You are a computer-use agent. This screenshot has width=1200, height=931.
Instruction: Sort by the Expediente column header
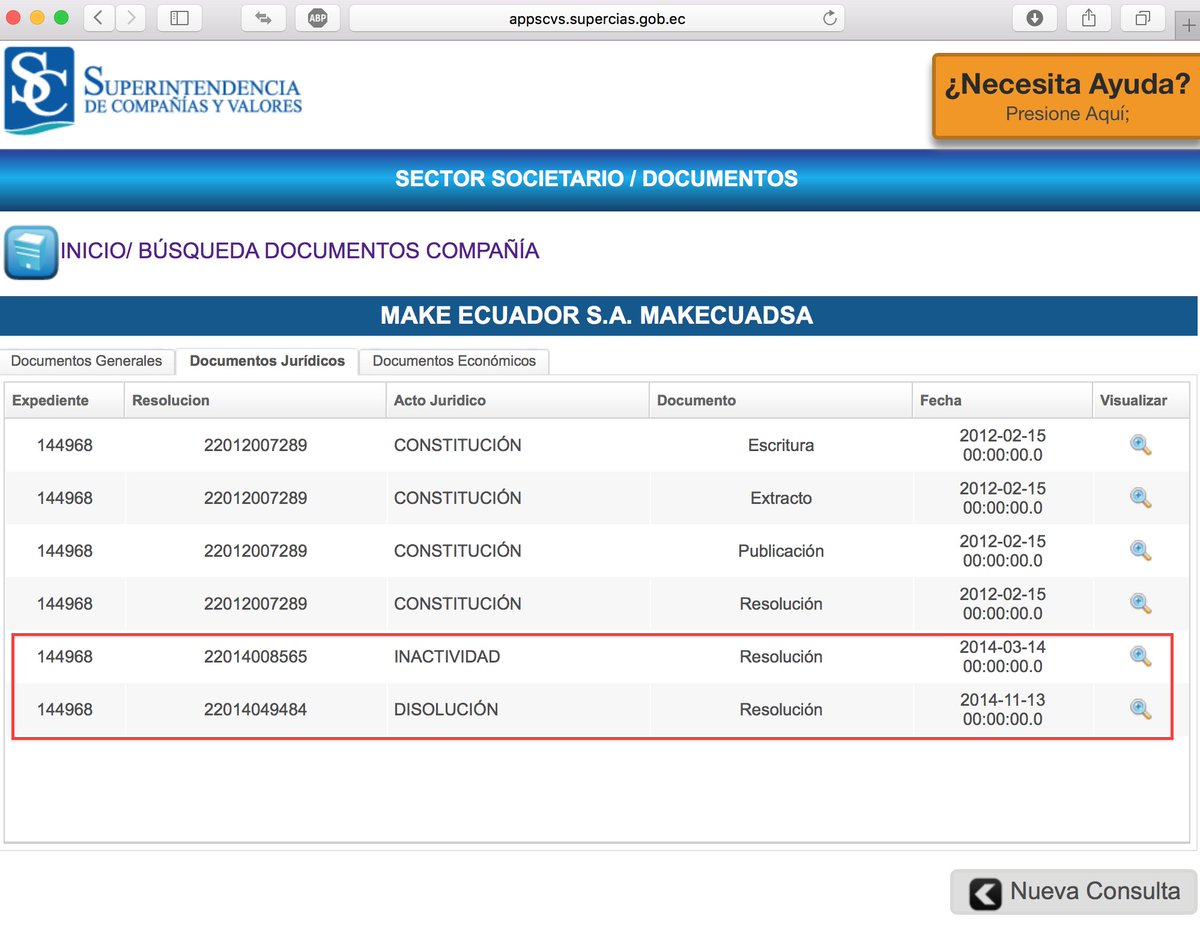click(65, 400)
